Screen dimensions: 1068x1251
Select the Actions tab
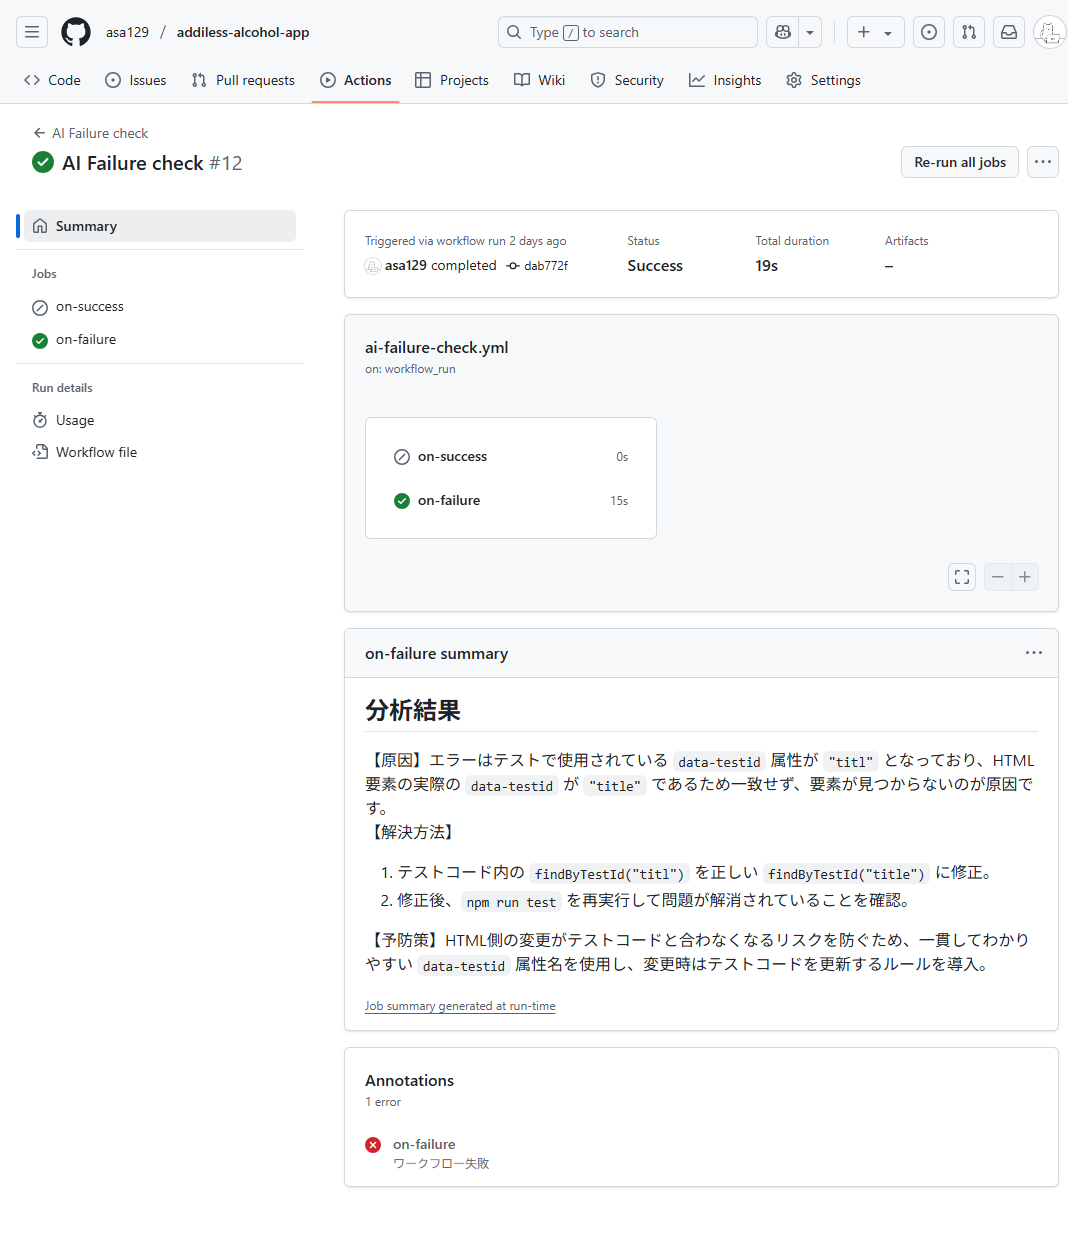coord(356,80)
